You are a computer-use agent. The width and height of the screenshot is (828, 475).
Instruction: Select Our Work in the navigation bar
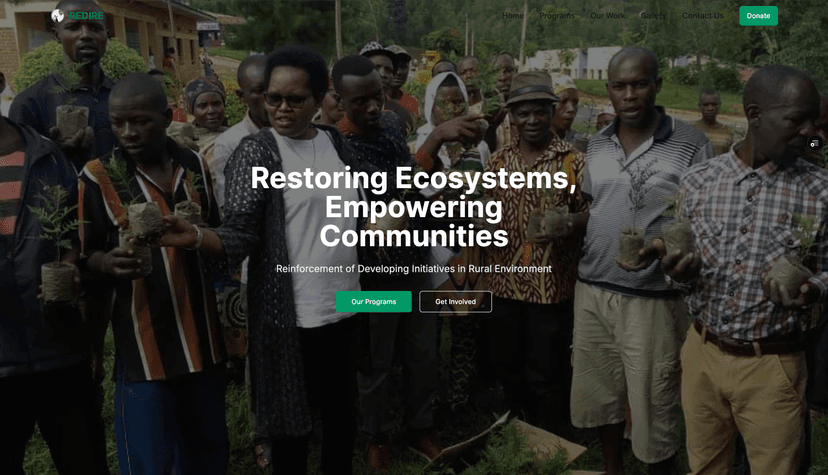(608, 16)
